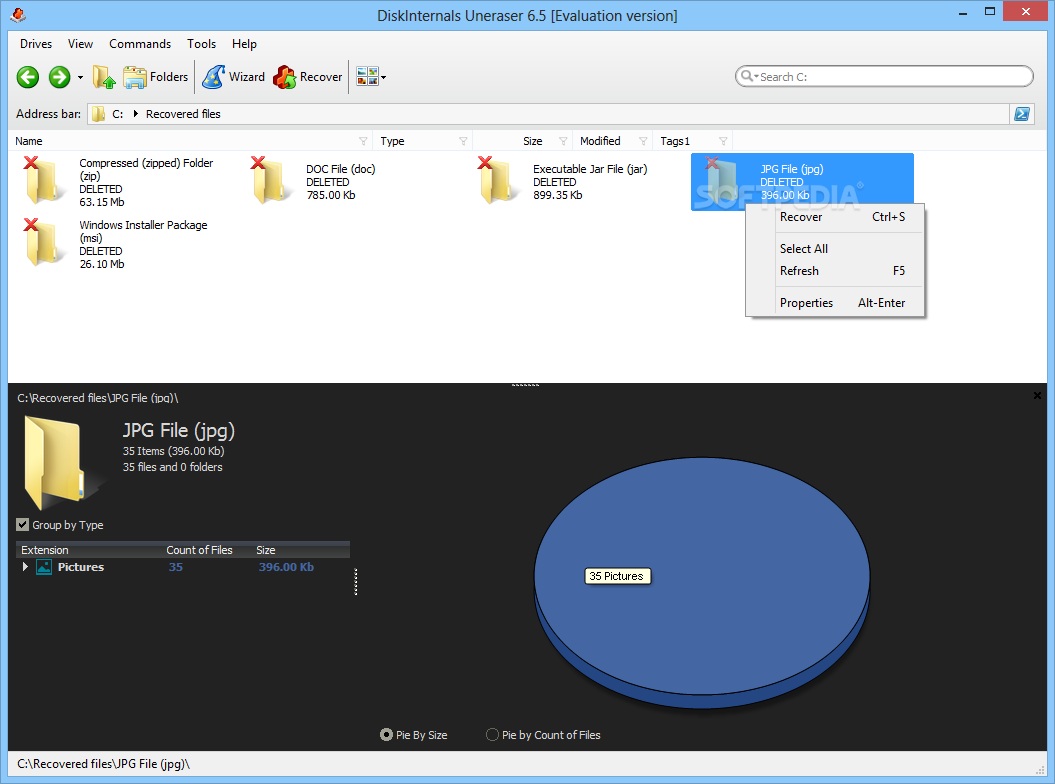
Task: Click the status bar path text
Action: (x=104, y=764)
